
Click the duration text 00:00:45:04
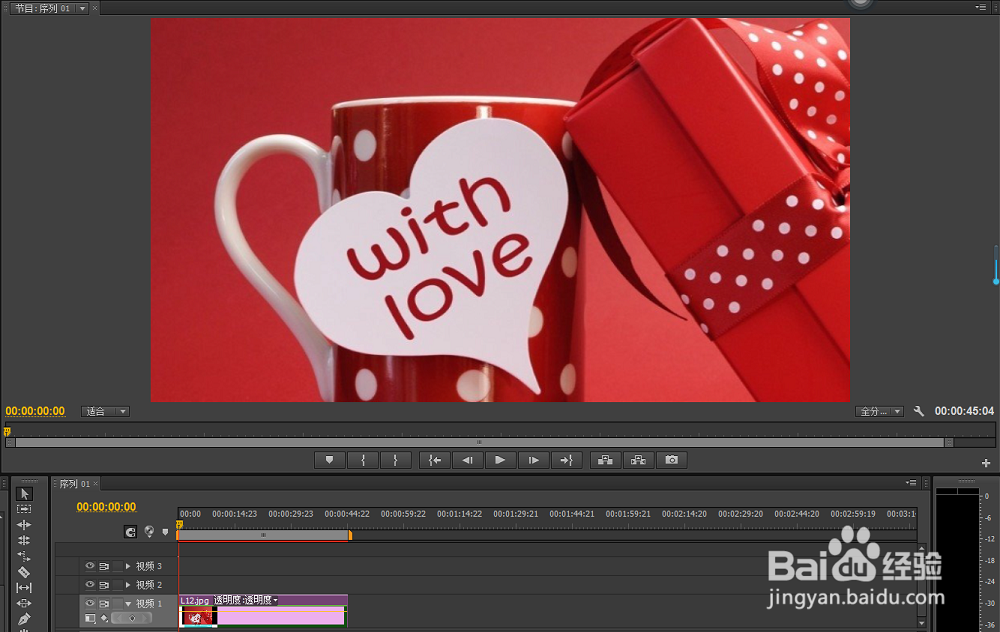pos(964,411)
